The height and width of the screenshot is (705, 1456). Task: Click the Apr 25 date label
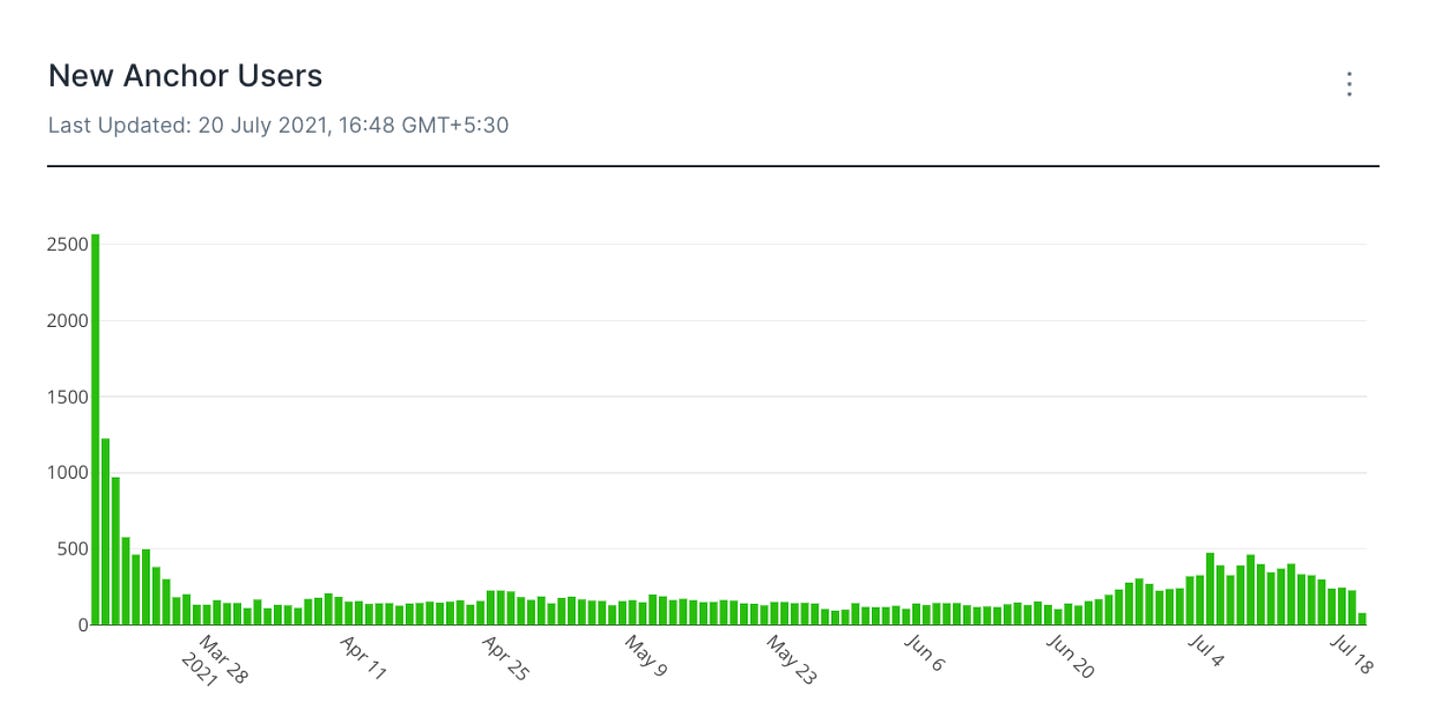(x=505, y=657)
